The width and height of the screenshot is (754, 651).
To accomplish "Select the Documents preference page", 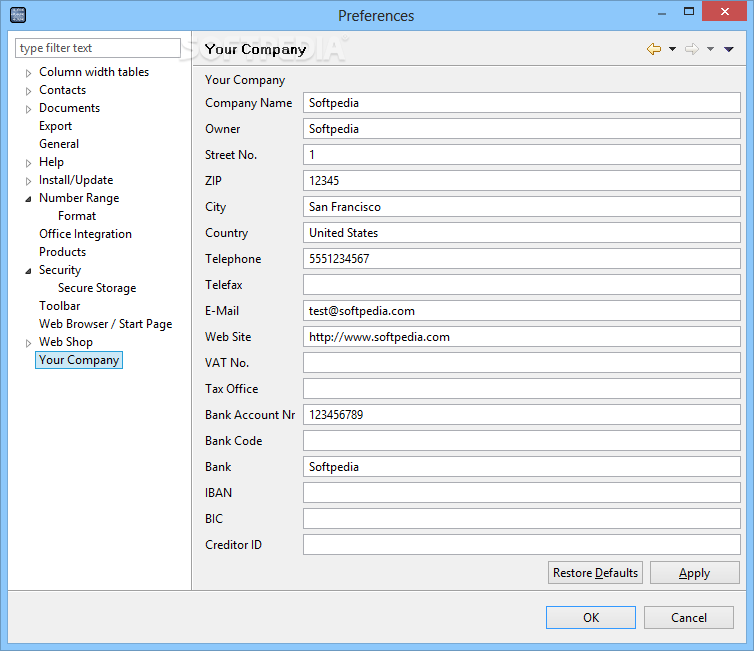I will (69, 108).
